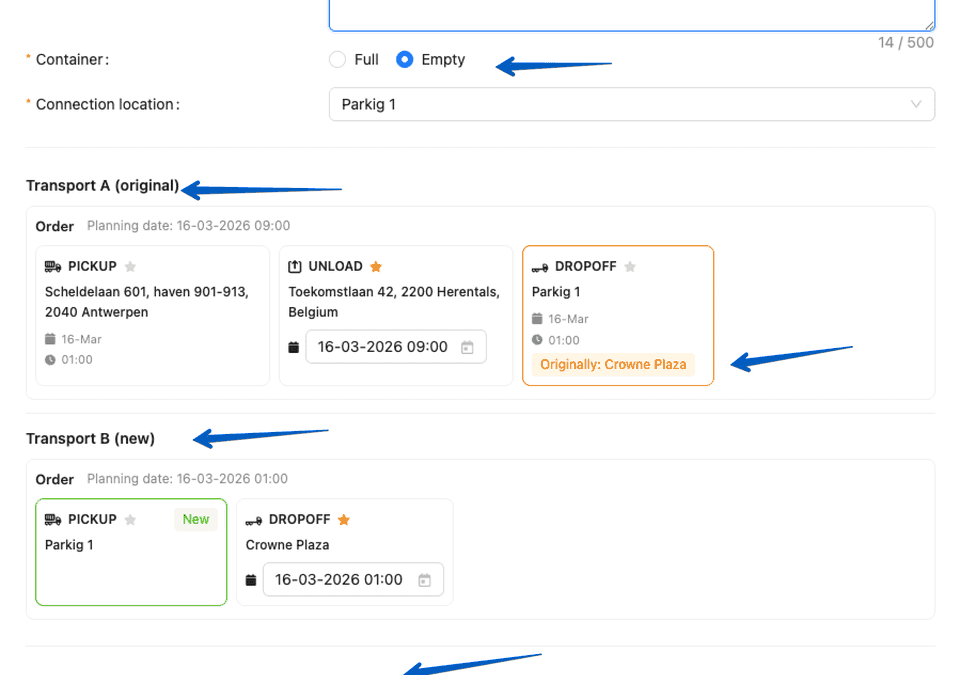The width and height of the screenshot is (960, 675).
Task: Edit the UNLOAD date field 16-03-2026 09:00
Action: (x=396, y=347)
